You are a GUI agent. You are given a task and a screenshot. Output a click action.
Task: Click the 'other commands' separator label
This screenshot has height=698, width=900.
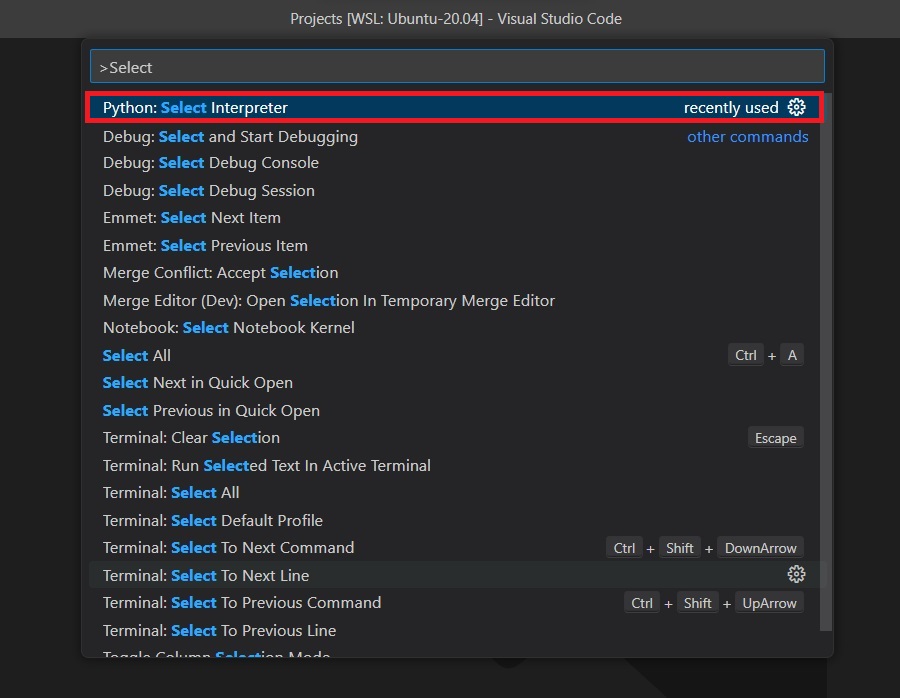click(x=748, y=137)
